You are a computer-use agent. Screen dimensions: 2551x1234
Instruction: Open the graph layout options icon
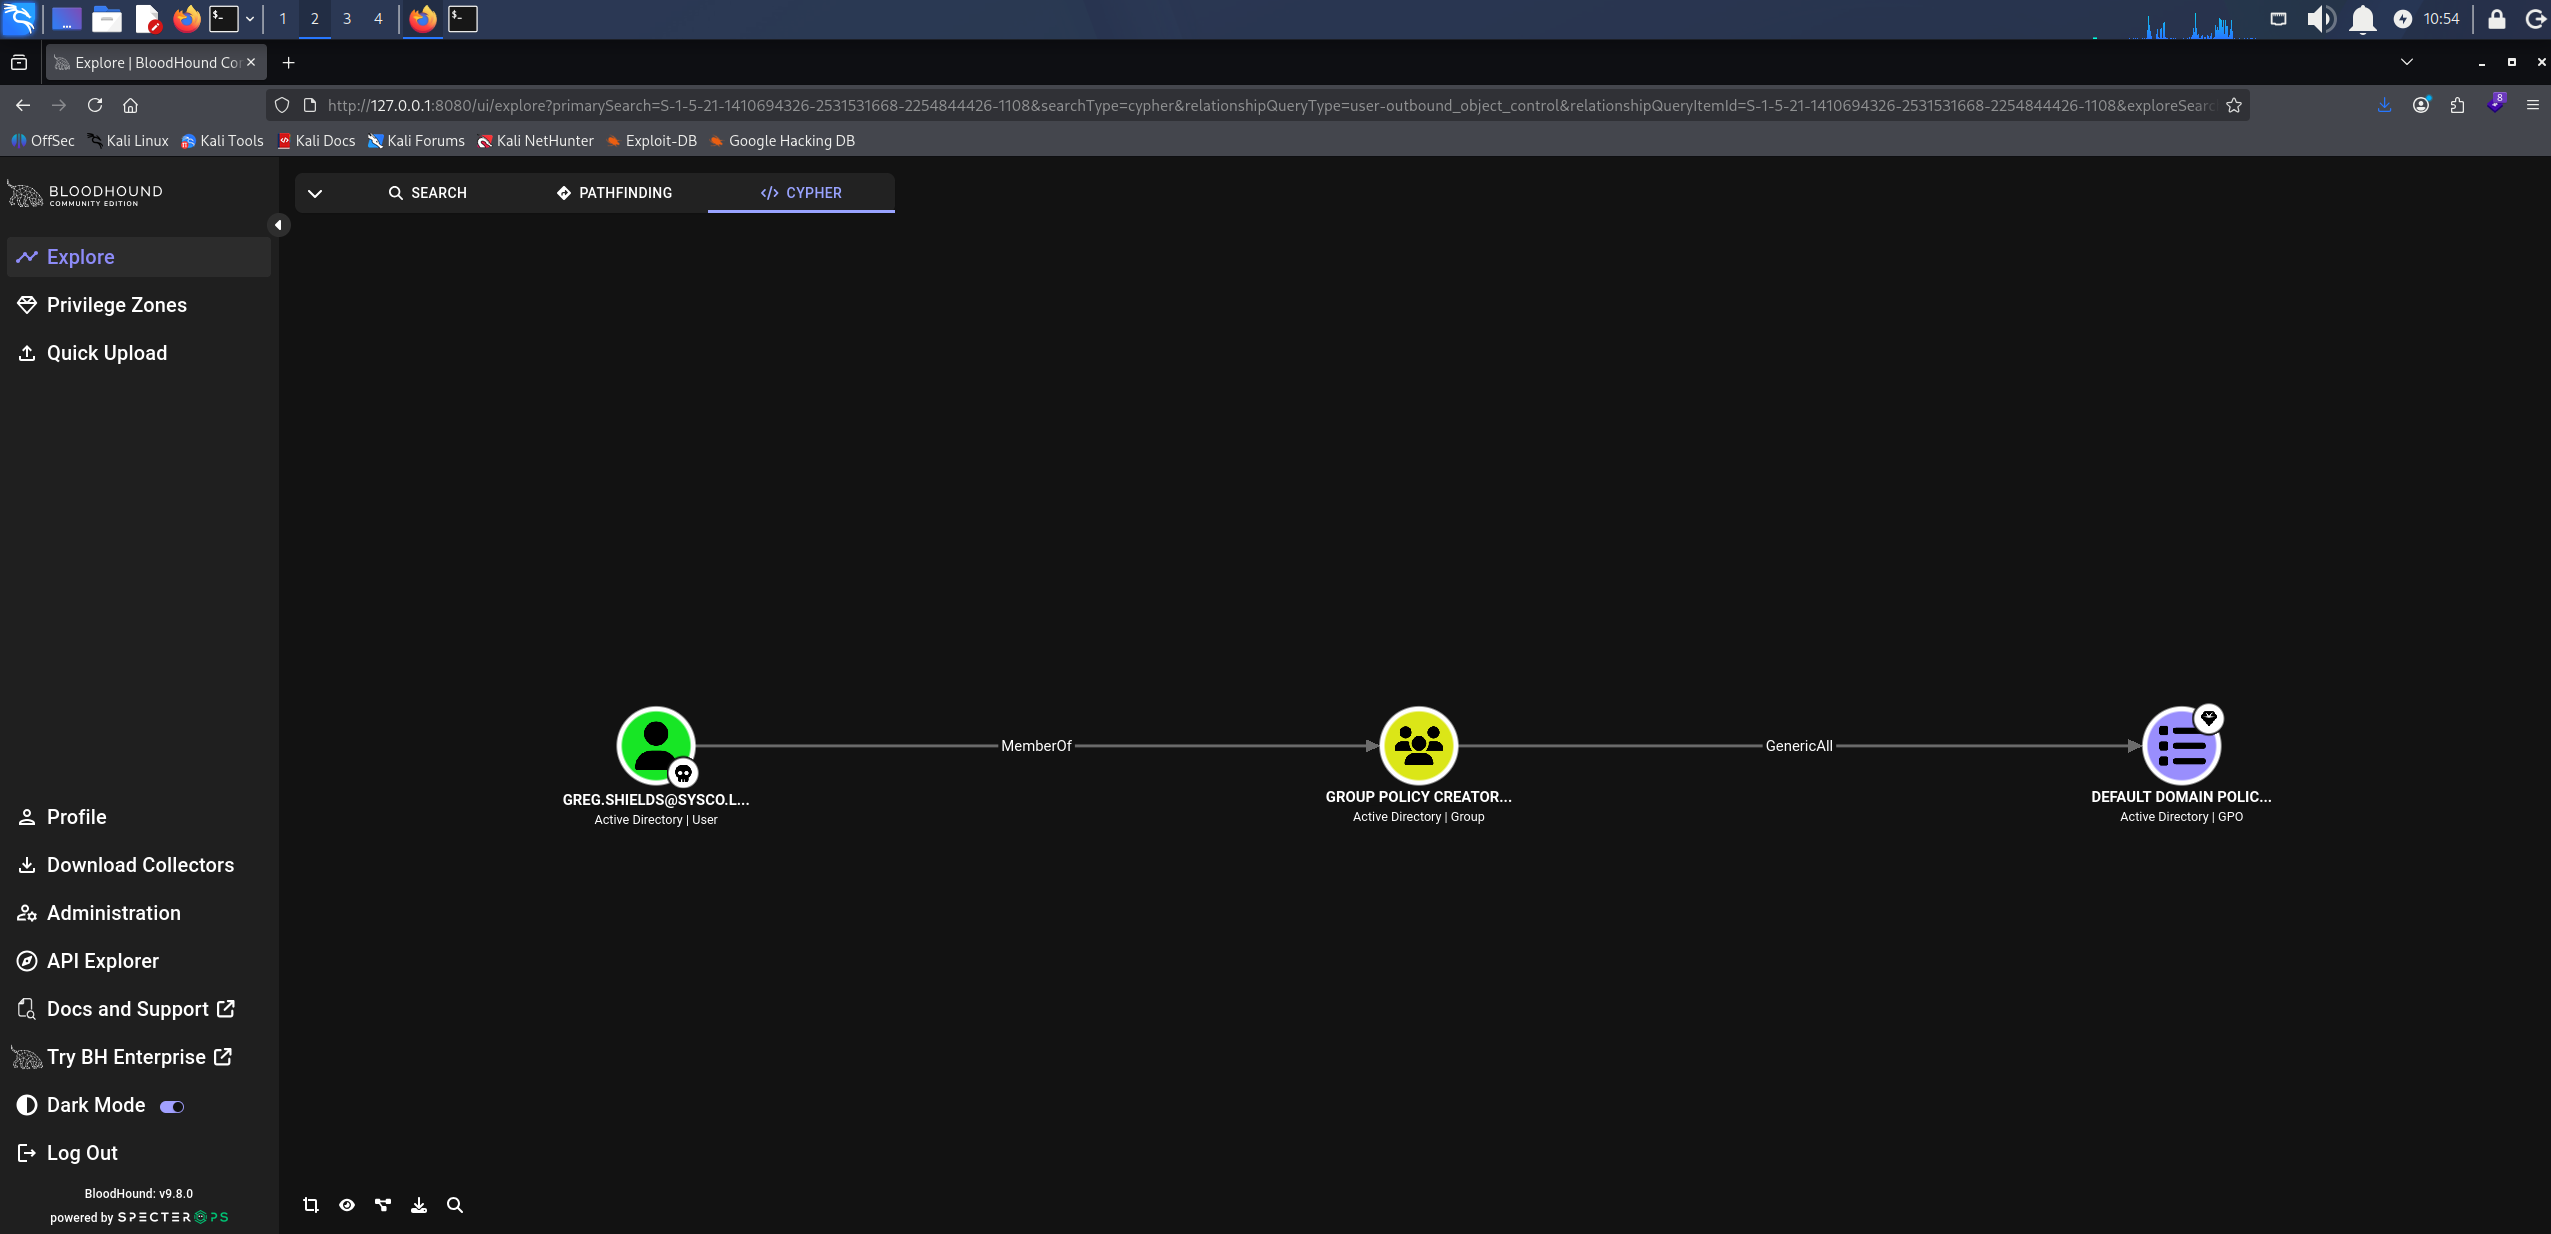(x=383, y=1205)
